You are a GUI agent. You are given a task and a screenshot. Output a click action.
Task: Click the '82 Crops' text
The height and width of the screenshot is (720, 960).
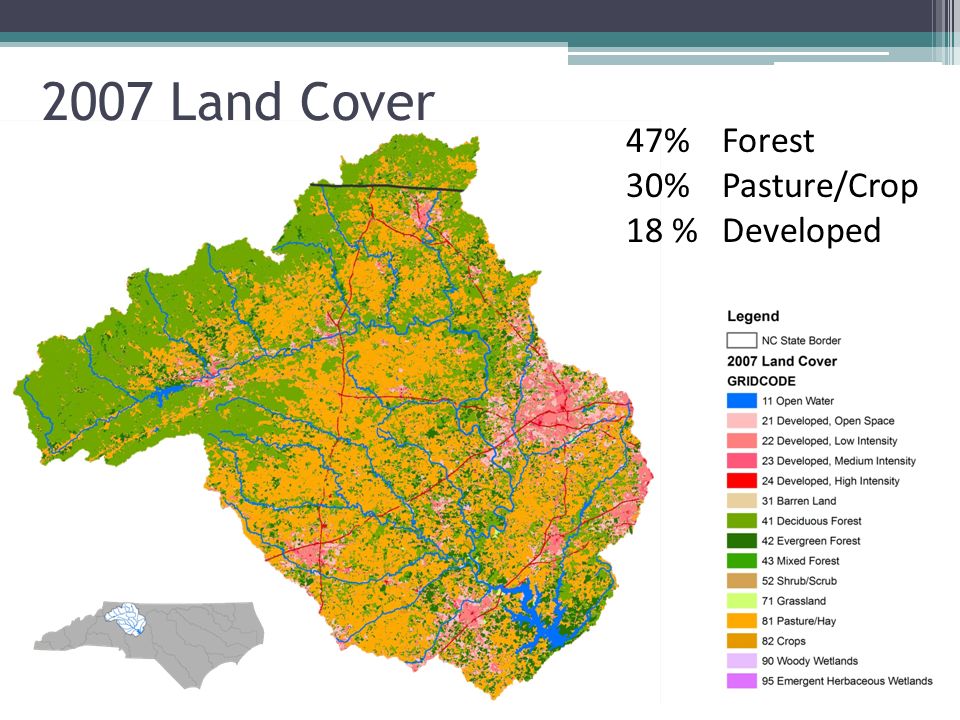784,642
